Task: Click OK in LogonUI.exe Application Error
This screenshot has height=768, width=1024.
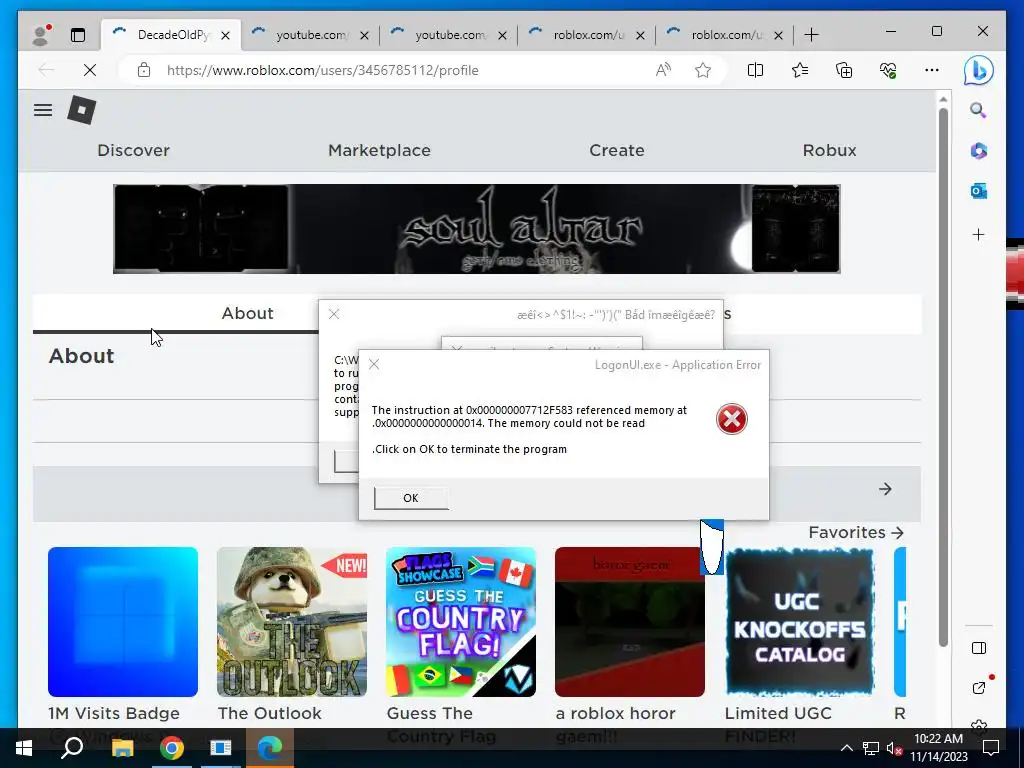Action: pyautogui.click(x=411, y=498)
